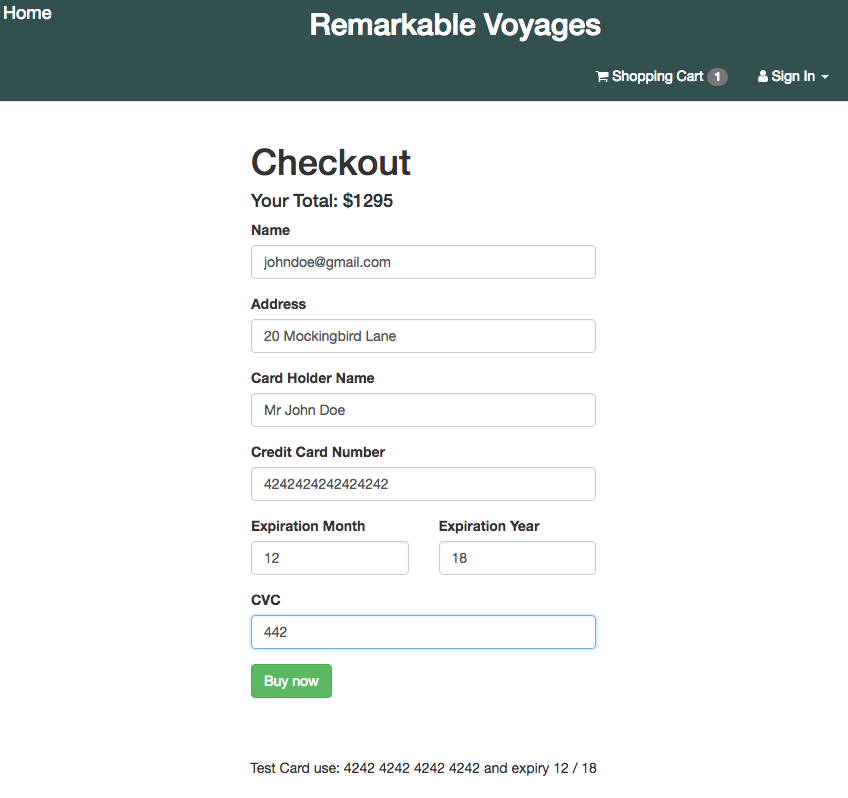Click the user profile icon
The width and height of the screenshot is (848, 798).
pyautogui.click(x=763, y=76)
